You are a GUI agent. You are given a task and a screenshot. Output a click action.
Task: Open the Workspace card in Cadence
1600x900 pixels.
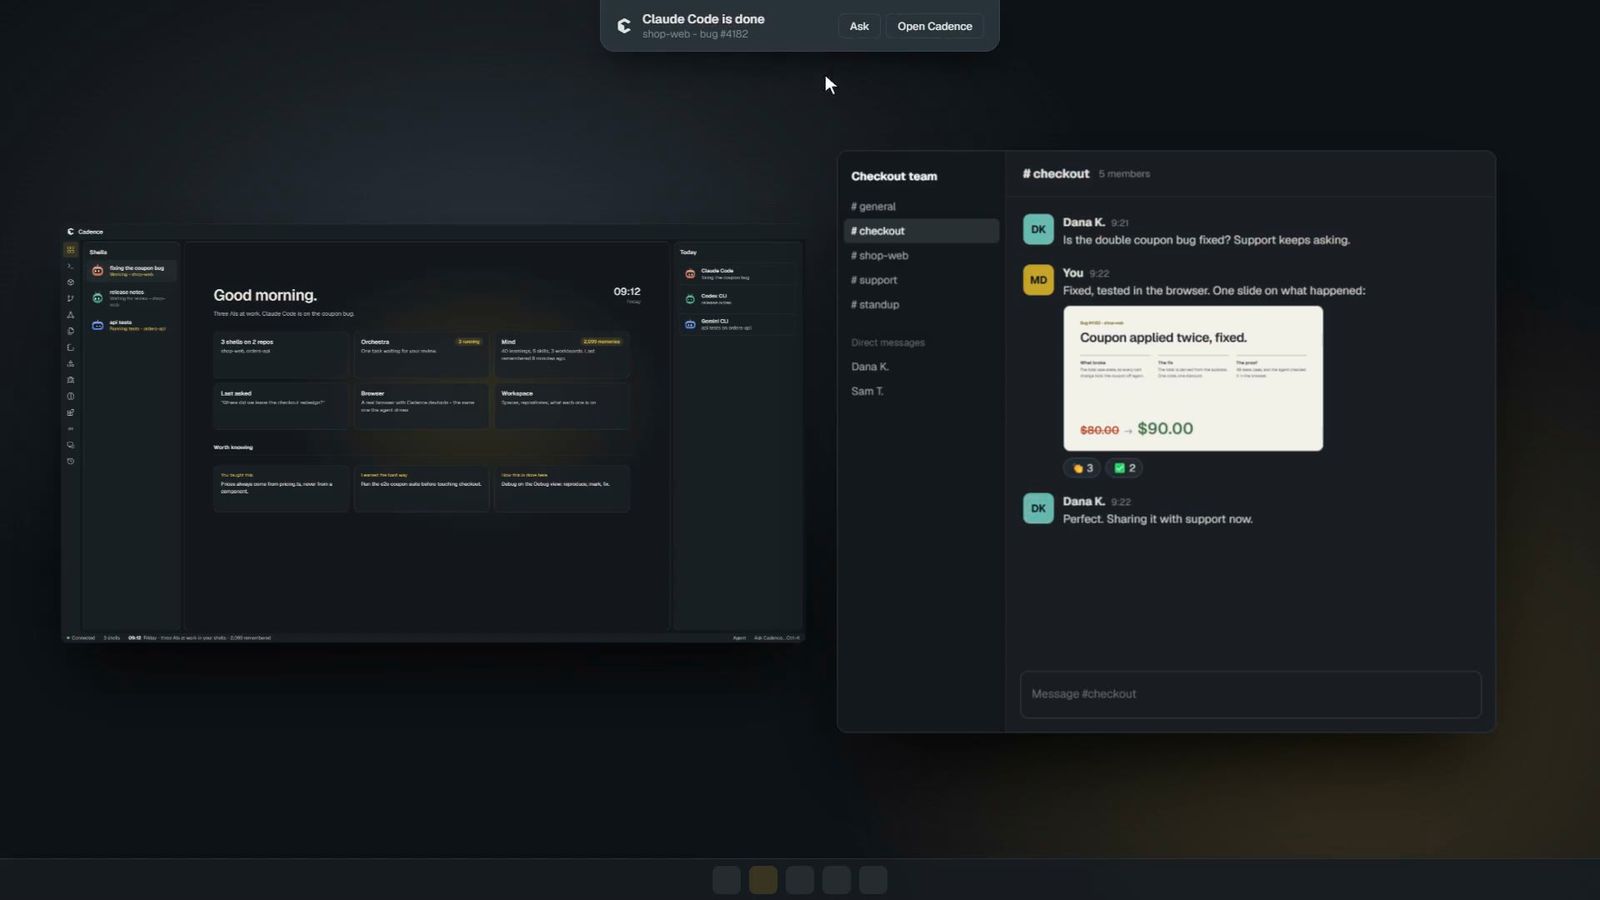pos(562,406)
